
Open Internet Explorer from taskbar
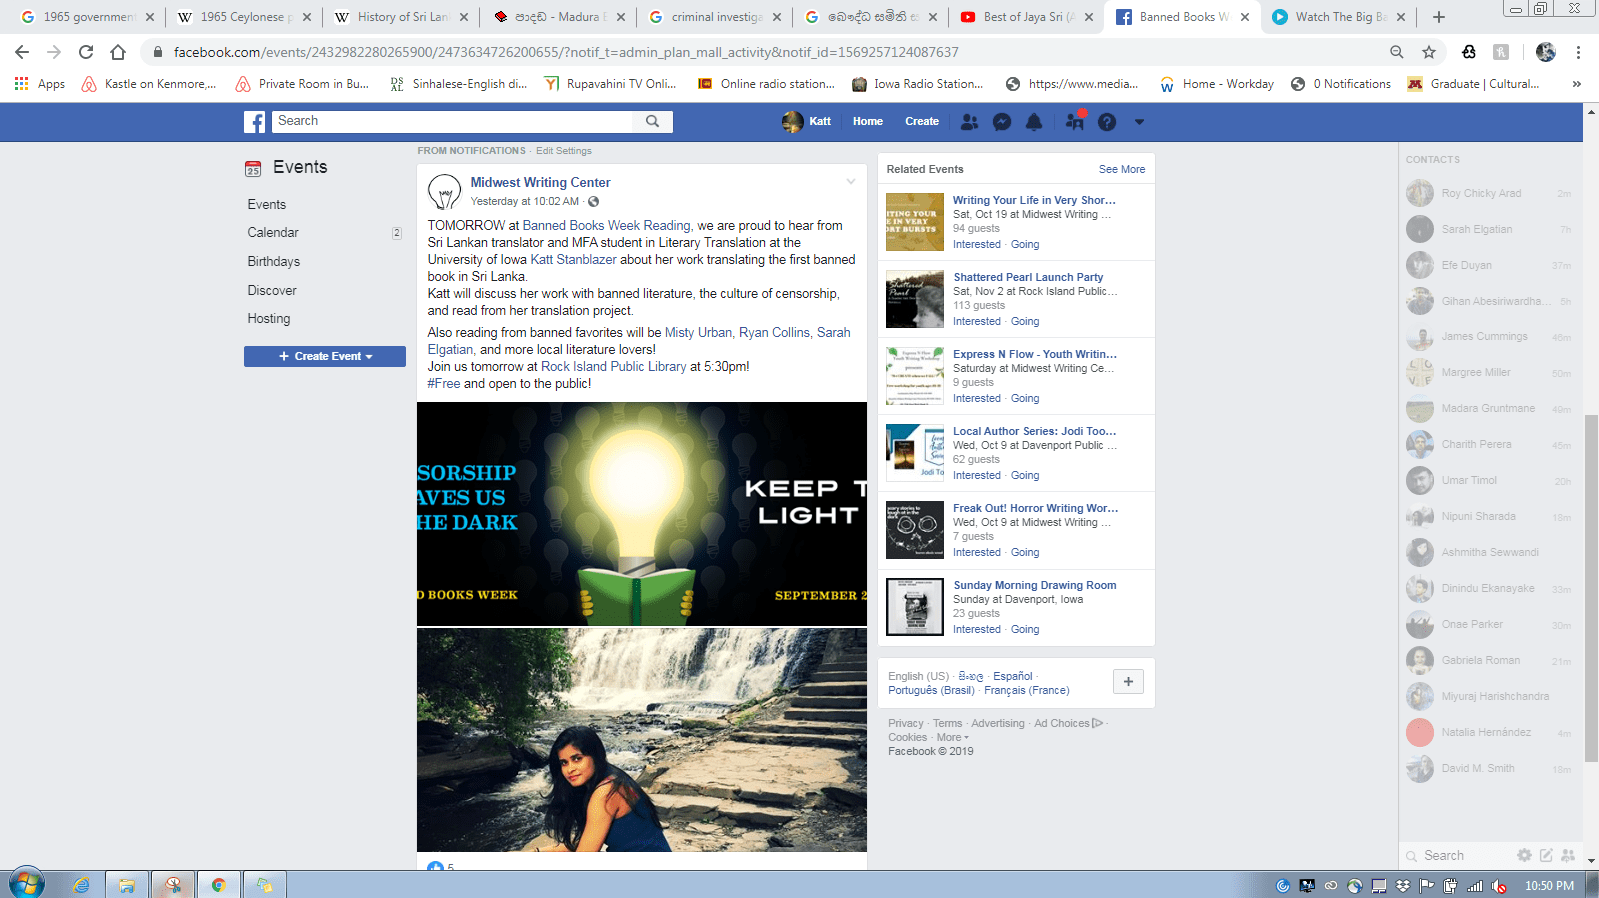(82, 885)
